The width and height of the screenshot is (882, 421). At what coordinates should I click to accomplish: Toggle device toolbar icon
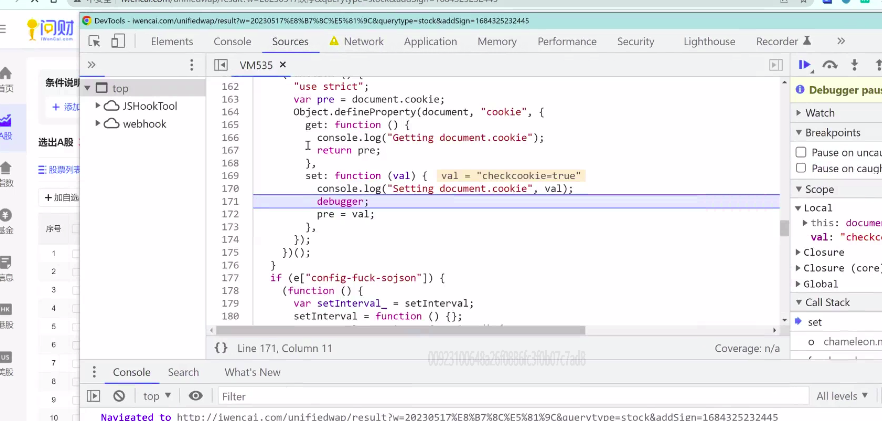tap(118, 41)
